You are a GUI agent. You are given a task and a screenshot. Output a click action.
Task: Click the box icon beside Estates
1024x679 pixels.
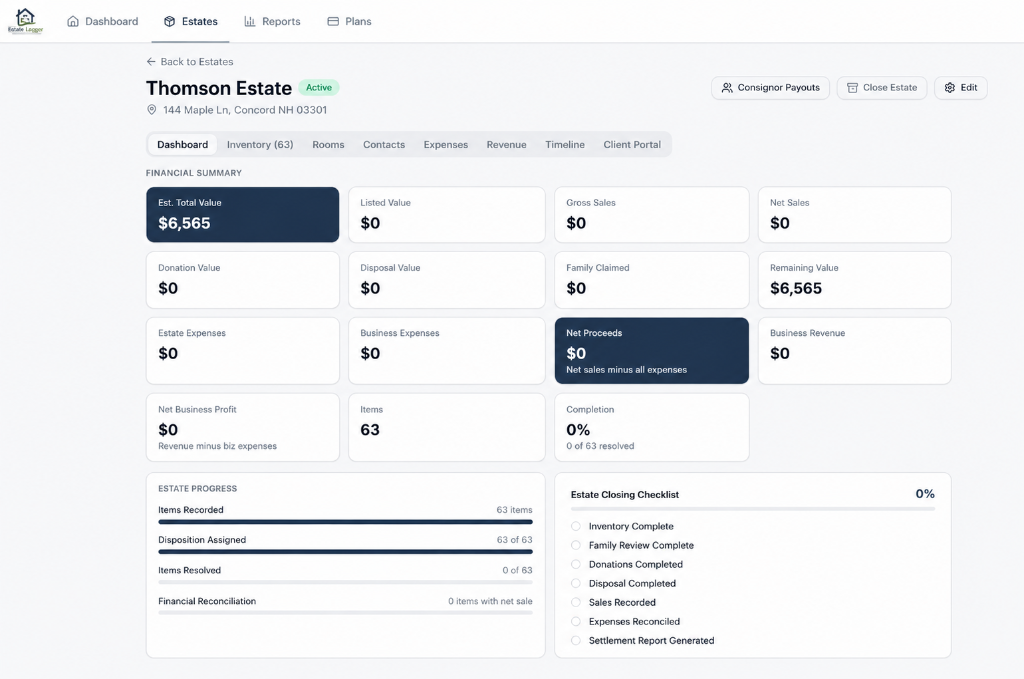[x=170, y=22]
